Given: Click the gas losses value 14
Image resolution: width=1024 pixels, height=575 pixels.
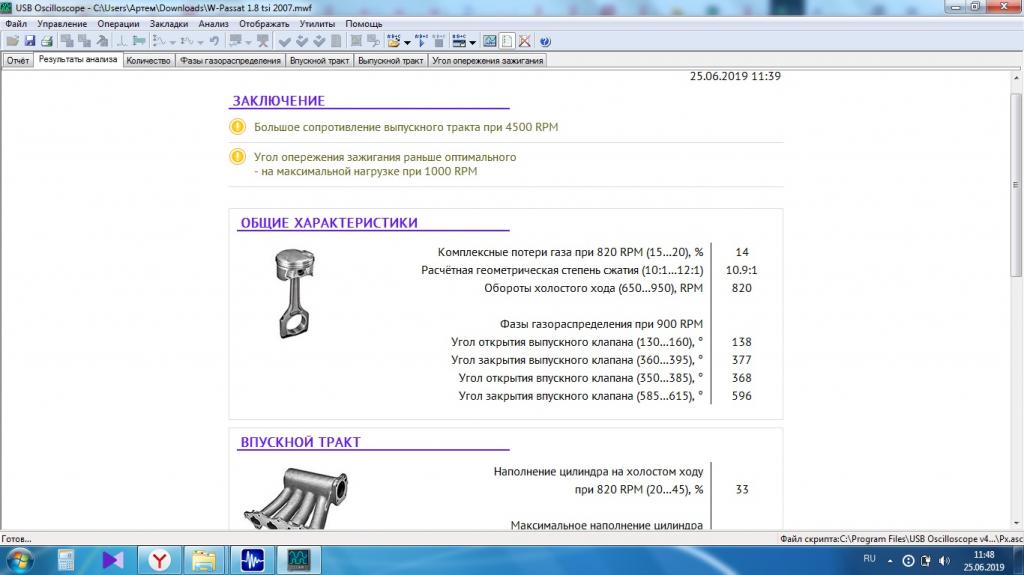Looking at the screenshot, I should (x=741, y=252).
